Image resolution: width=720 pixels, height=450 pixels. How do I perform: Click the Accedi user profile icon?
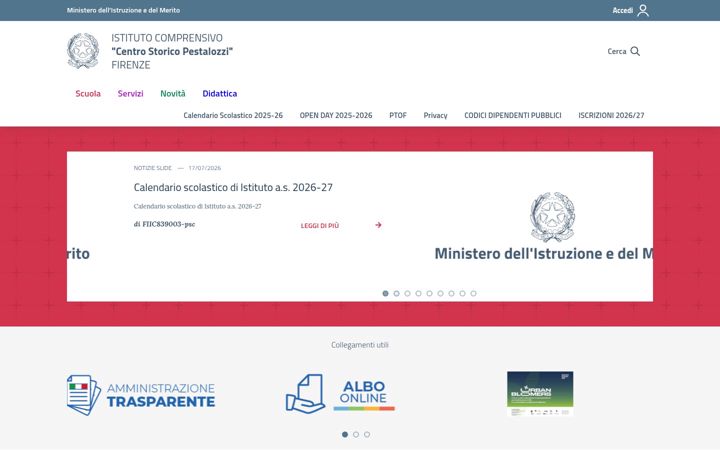tap(643, 10)
